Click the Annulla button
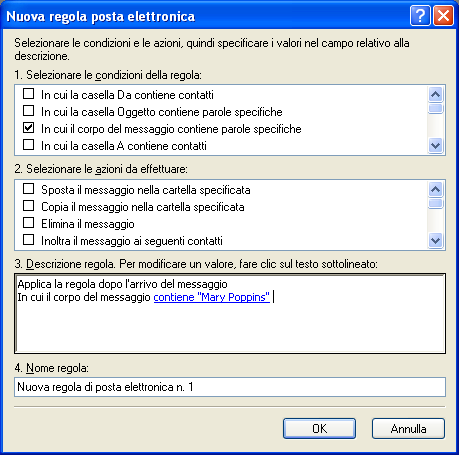Viewport: 459px width, 455px height. [408, 429]
